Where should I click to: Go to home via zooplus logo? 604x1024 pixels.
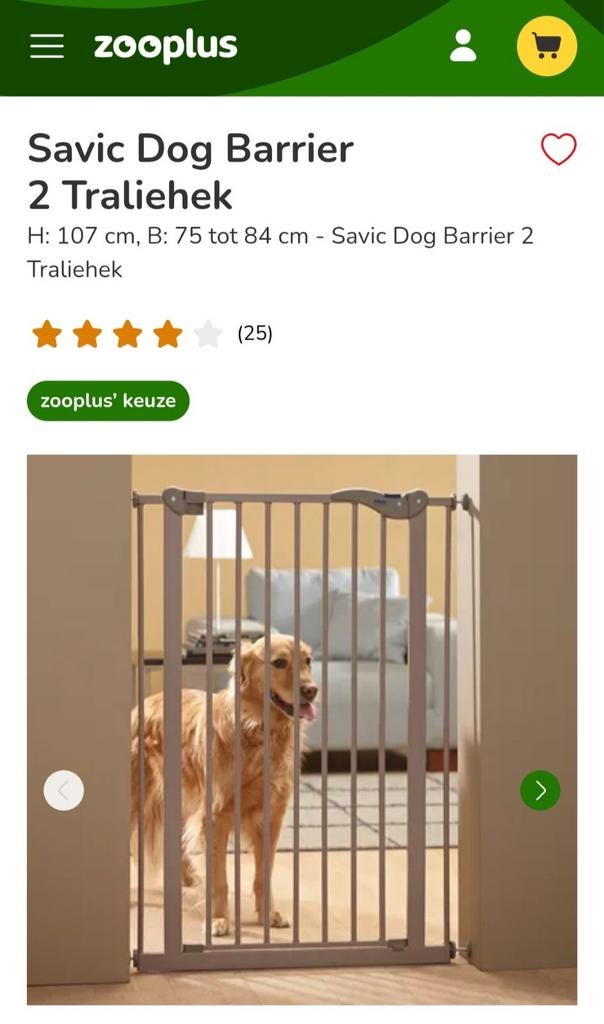click(x=165, y=46)
